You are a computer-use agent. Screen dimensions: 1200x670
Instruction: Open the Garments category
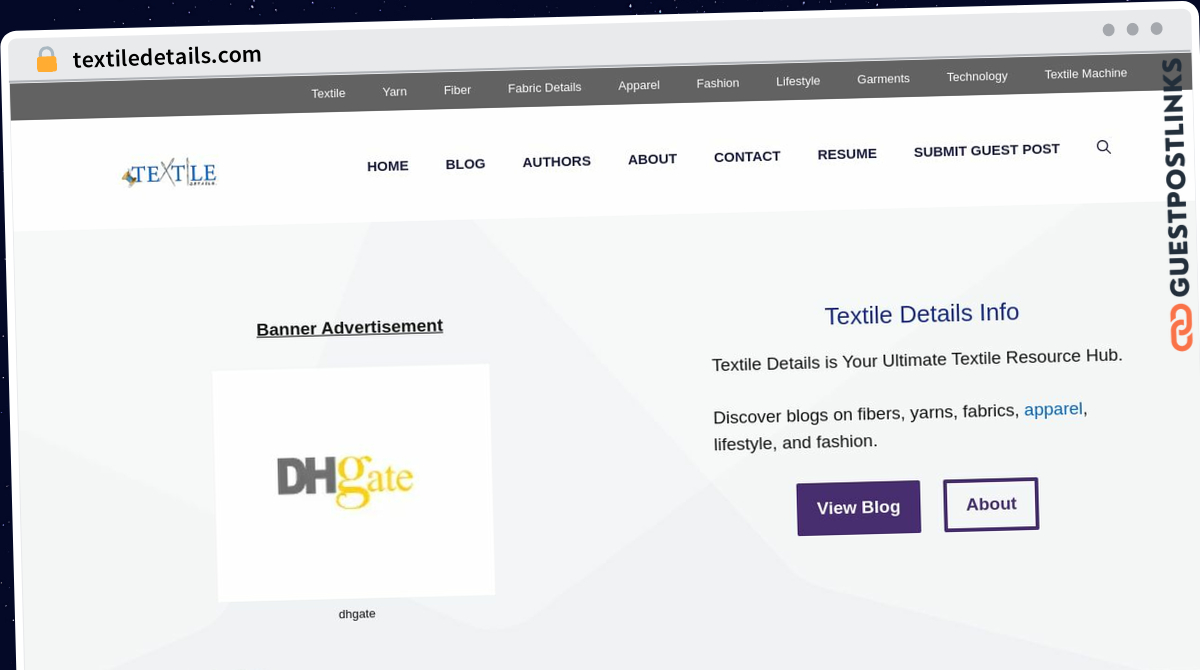coord(883,79)
